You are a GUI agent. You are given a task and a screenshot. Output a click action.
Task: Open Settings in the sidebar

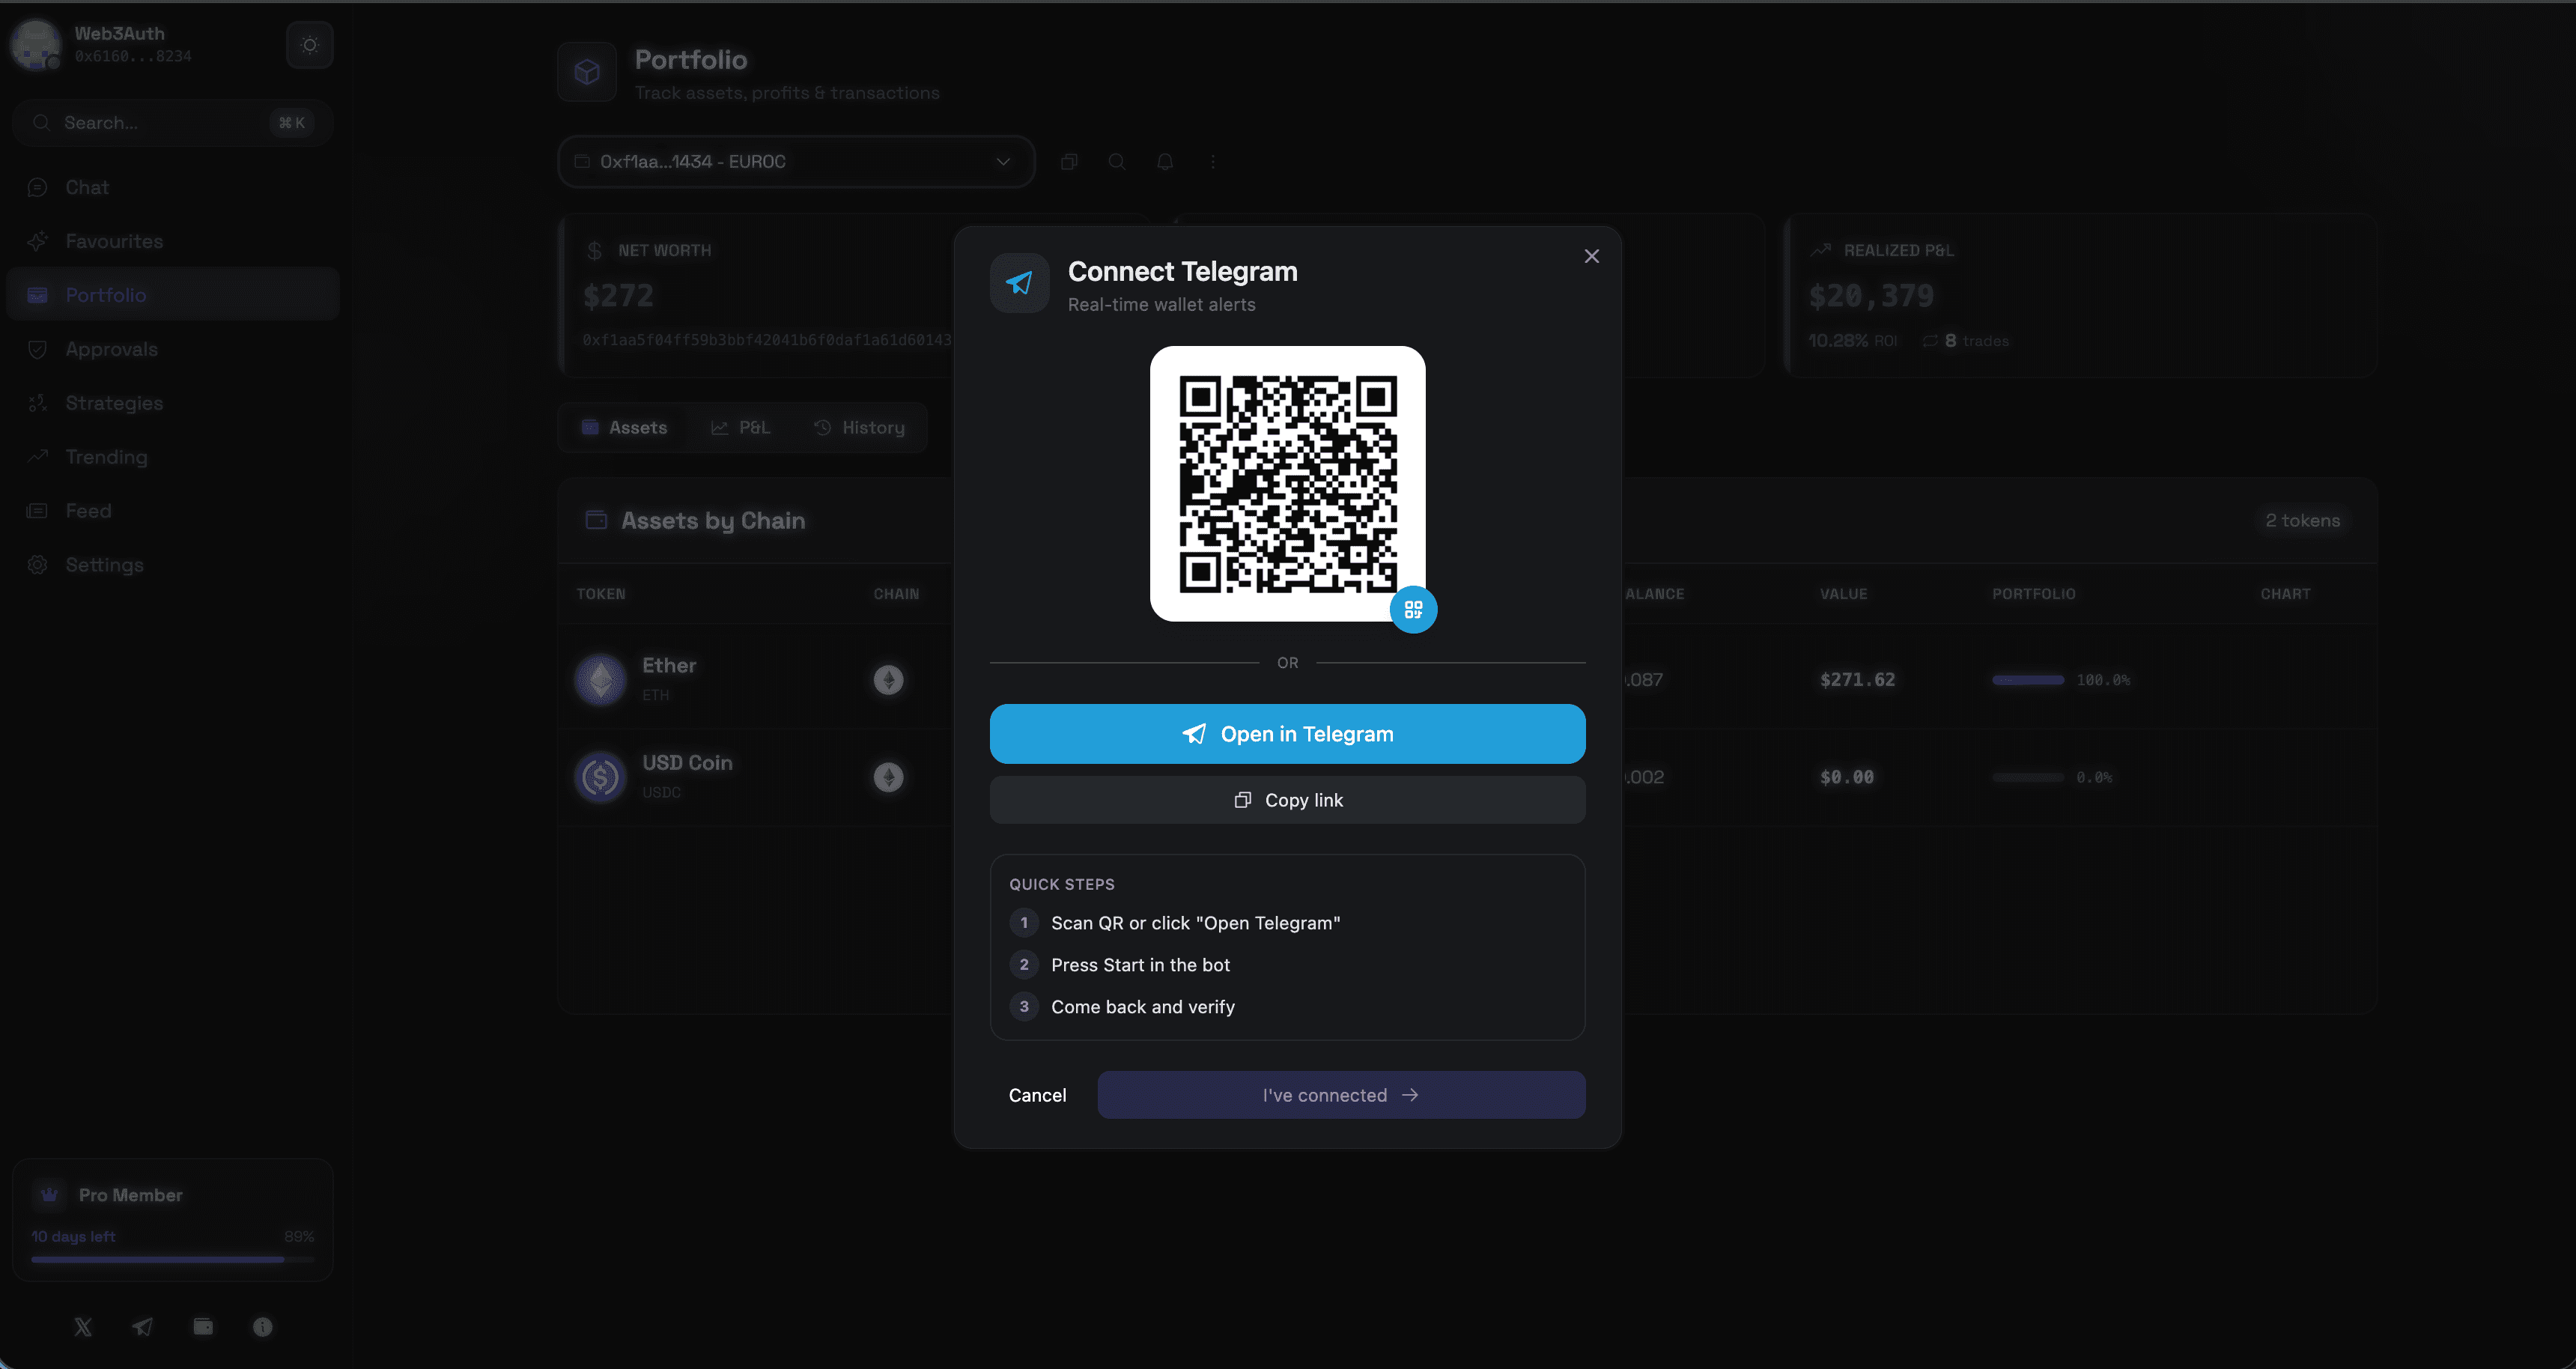(172, 565)
